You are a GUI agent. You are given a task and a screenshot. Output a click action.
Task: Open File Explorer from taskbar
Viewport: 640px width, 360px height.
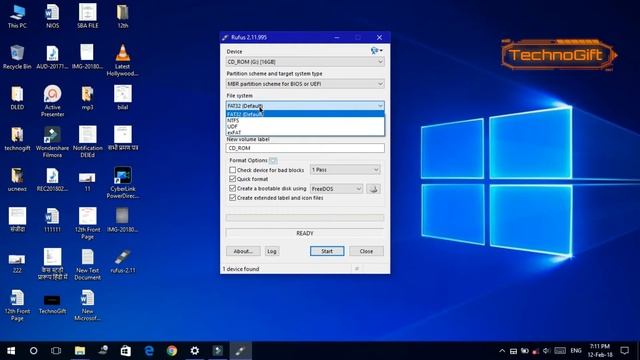80,351
